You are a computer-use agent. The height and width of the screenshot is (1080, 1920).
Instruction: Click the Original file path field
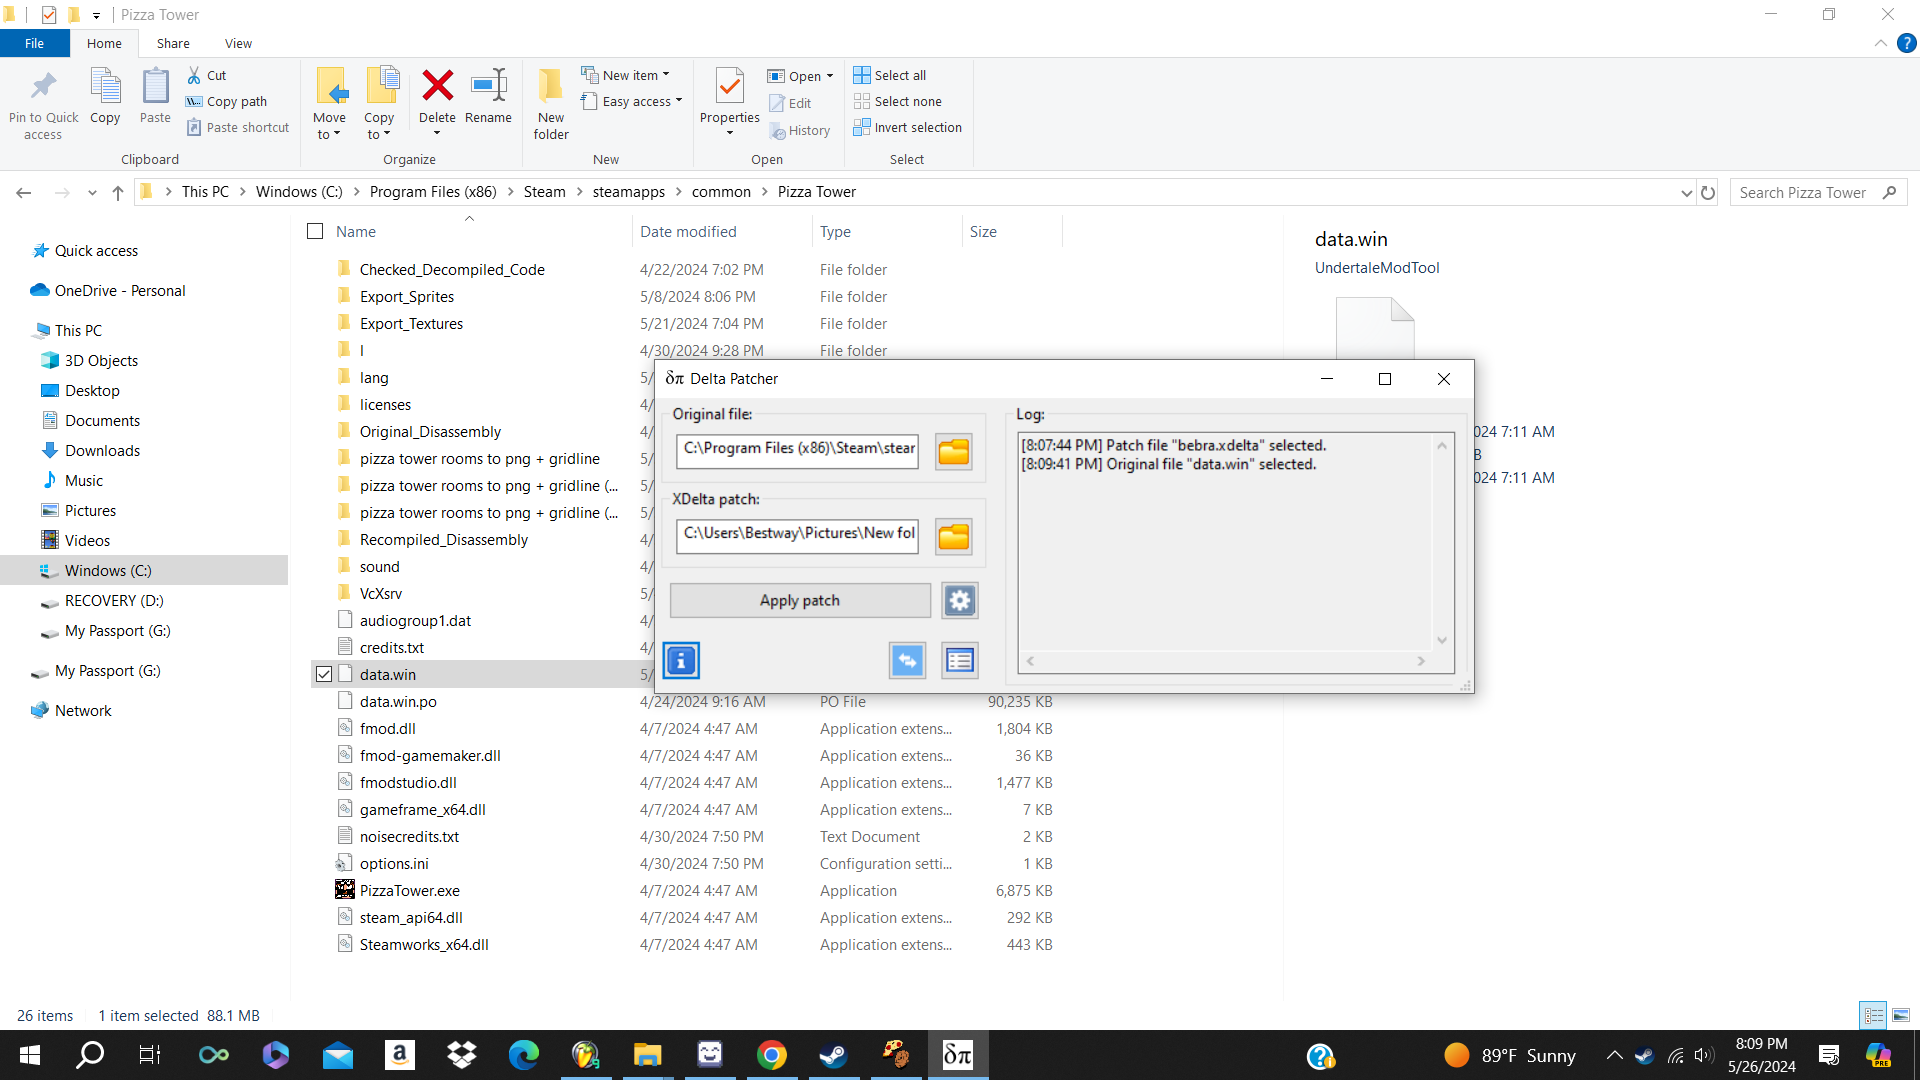[x=797, y=449]
